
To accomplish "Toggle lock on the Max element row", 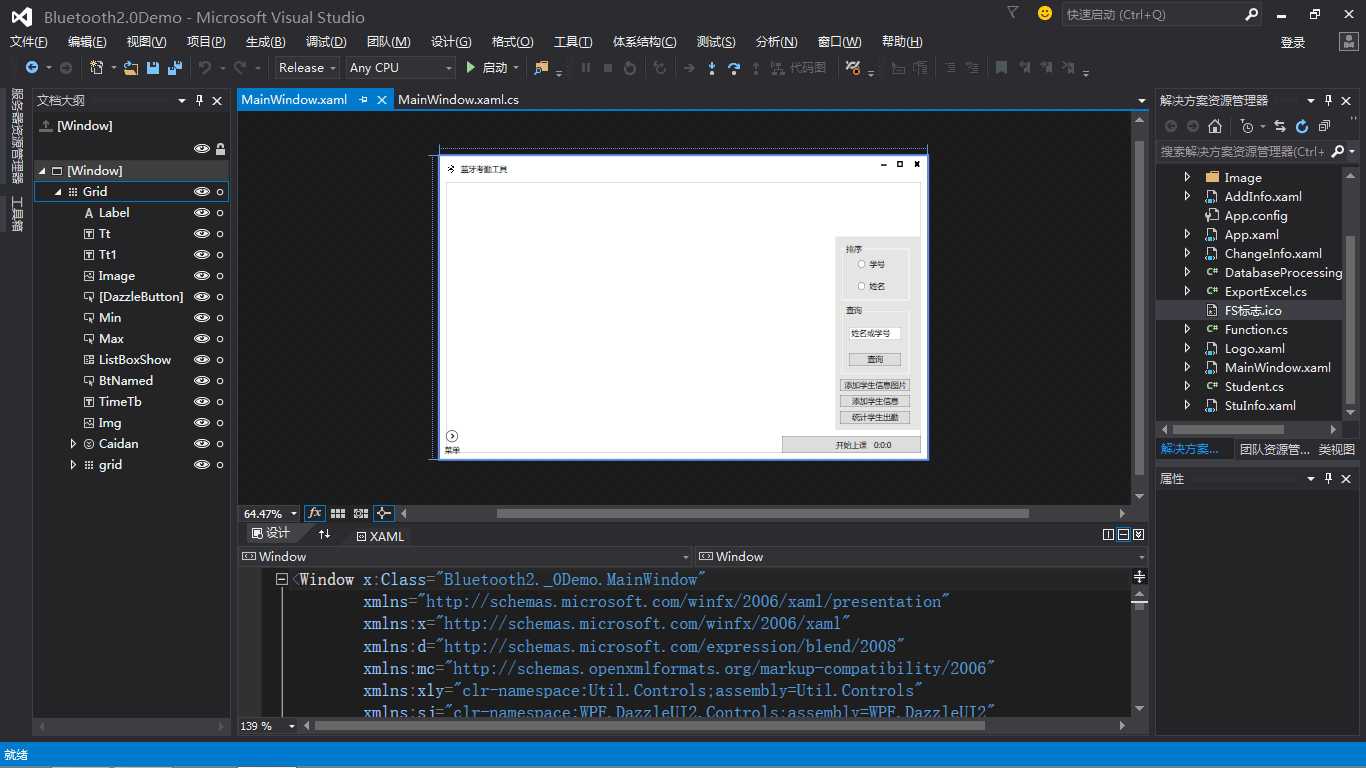I will [220, 339].
